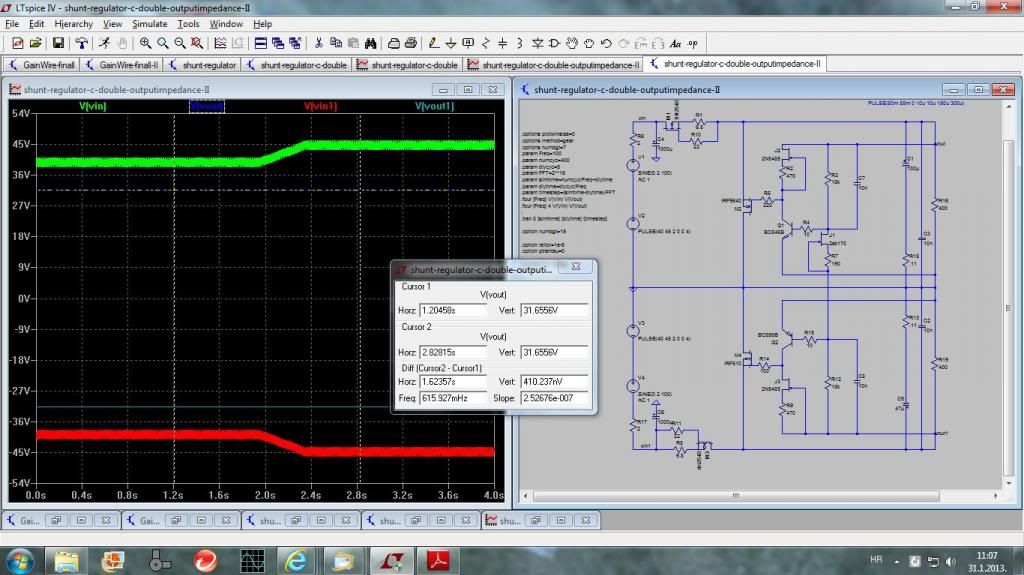The image size is (1024, 575).
Task: Click the Find binoculars icon
Action: tap(370, 44)
